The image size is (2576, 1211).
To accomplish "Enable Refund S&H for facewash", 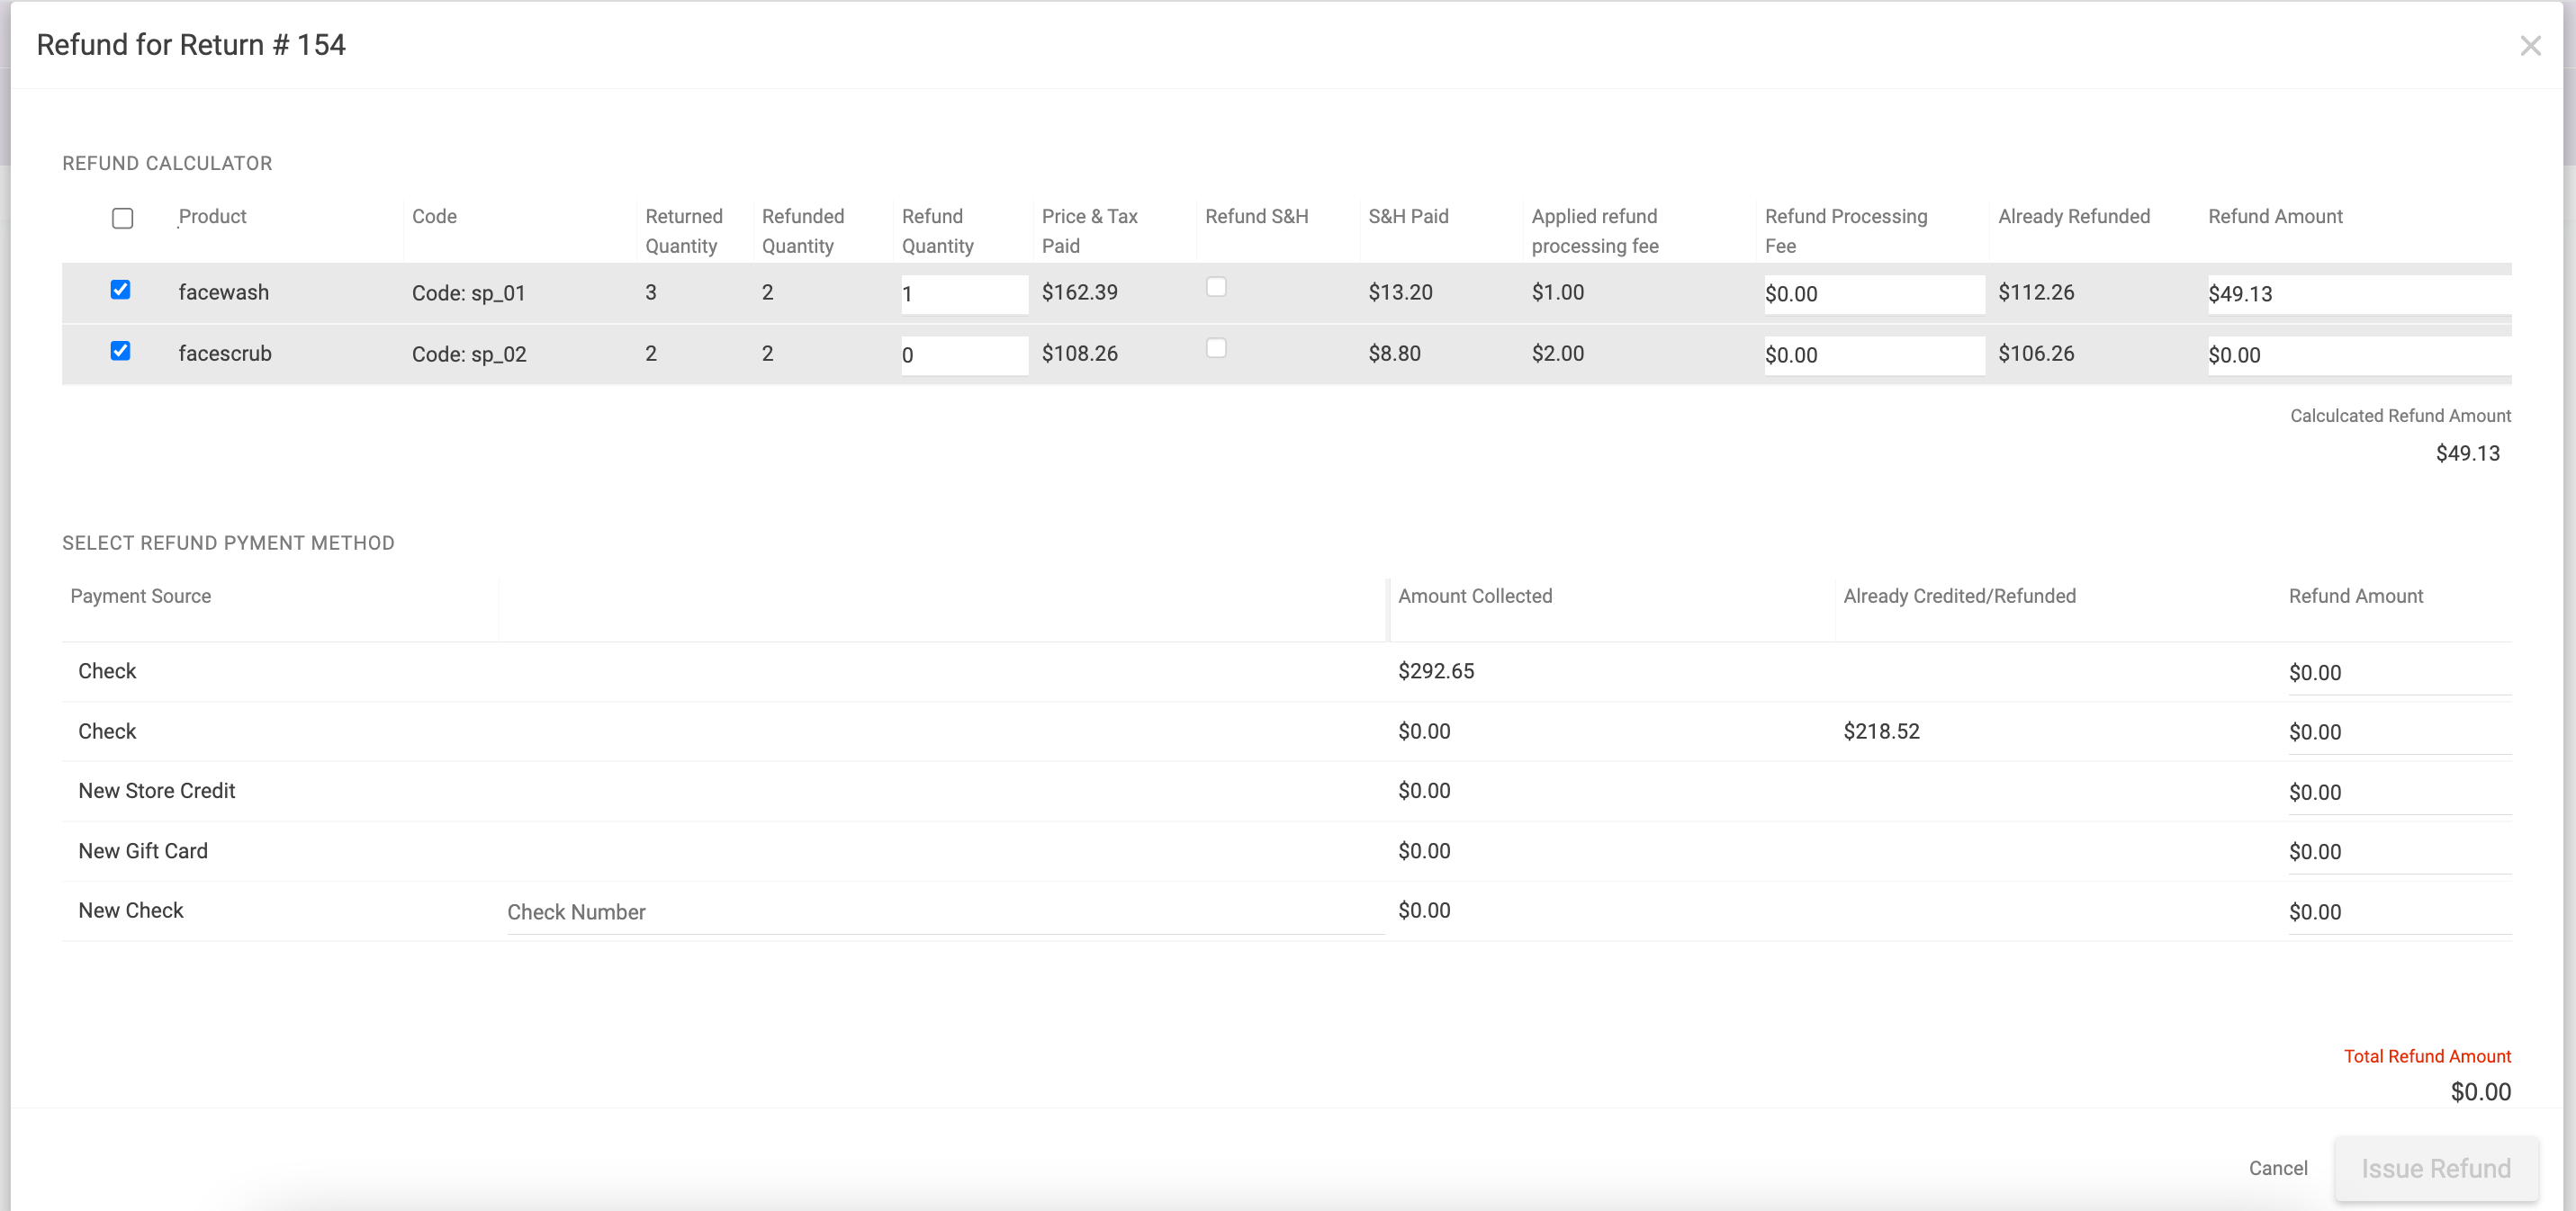I will click(1216, 287).
